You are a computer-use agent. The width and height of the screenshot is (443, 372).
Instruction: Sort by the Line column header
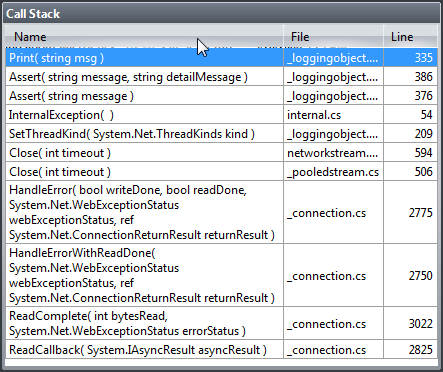pyautogui.click(x=411, y=36)
